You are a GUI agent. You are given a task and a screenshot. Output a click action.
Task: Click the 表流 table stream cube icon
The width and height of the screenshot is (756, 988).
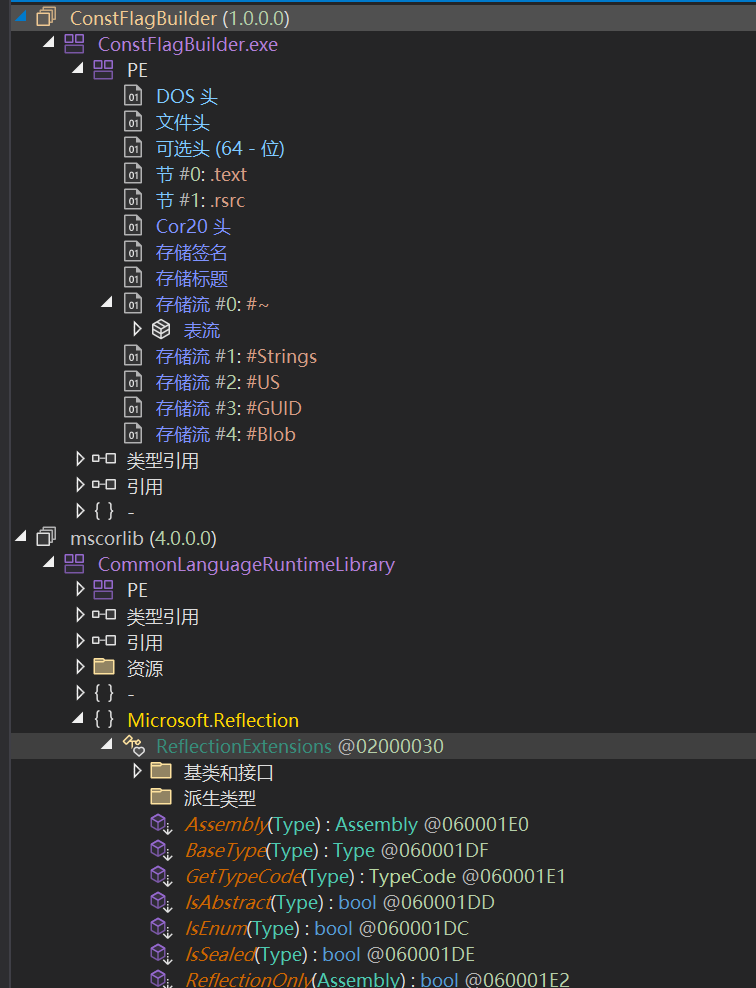pos(161,330)
